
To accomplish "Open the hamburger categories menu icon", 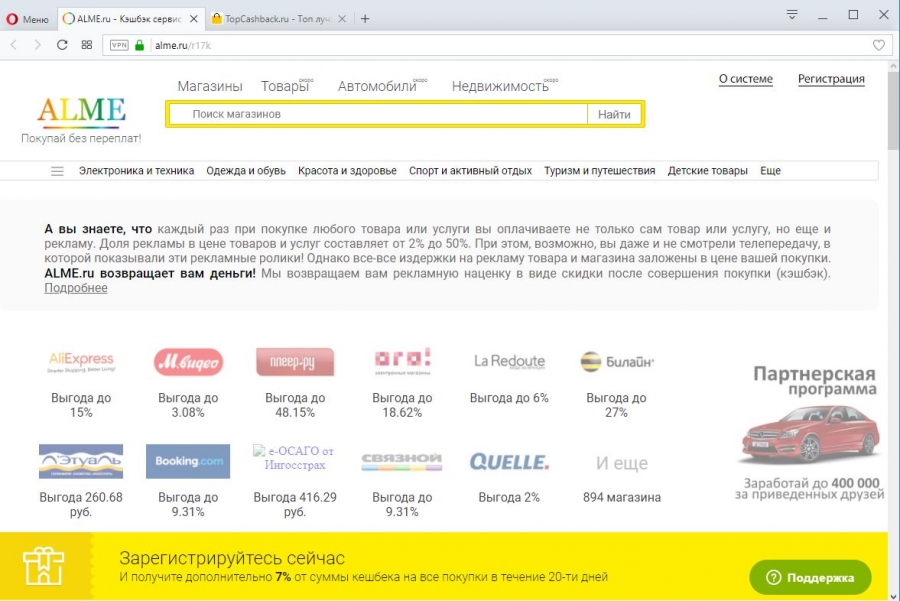I will click(x=57, y=171).
